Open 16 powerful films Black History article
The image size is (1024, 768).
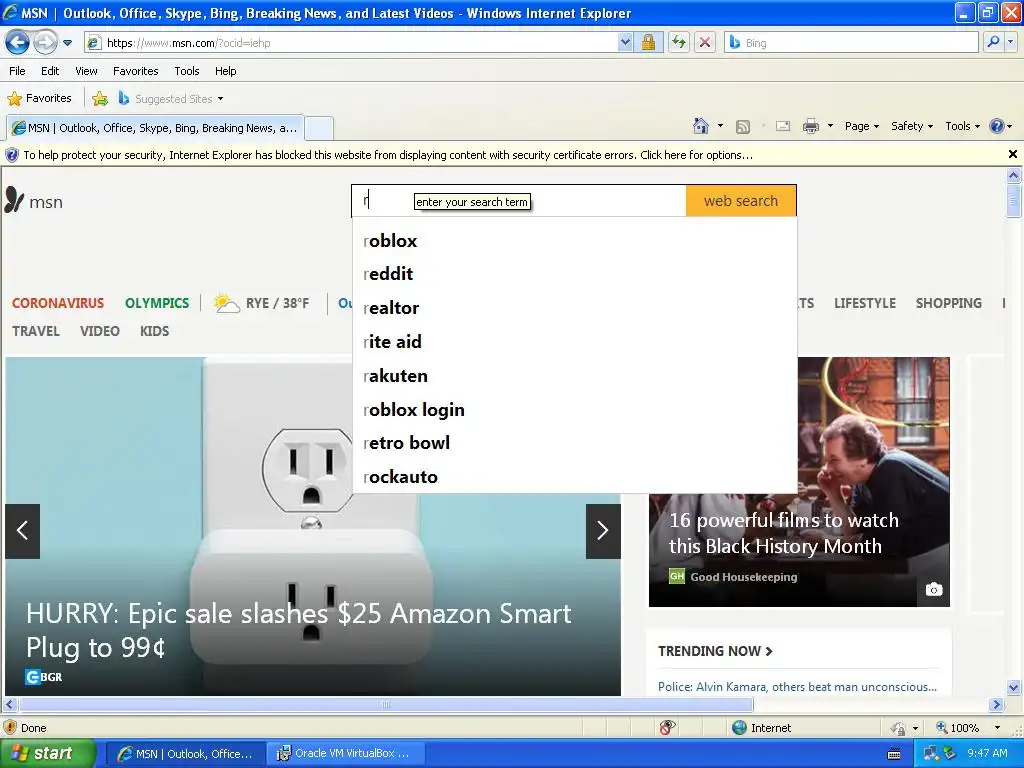[x=783, y=533]
